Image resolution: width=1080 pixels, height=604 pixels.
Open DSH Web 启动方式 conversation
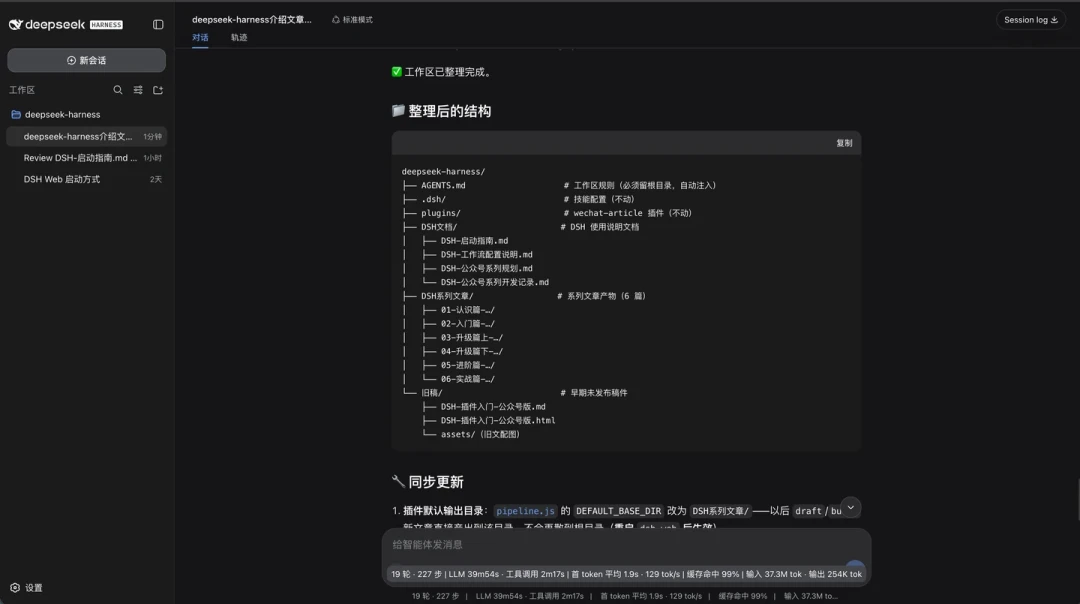(x=86, y=179)
